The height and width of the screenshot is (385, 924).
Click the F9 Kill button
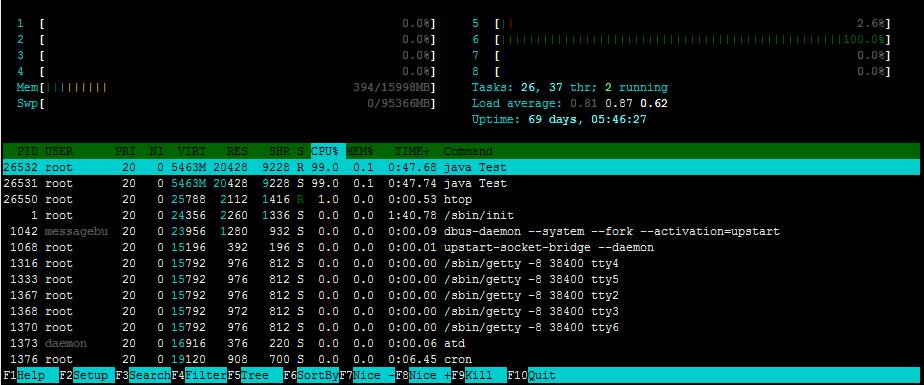pyautogui.click(x=479, y=376)
